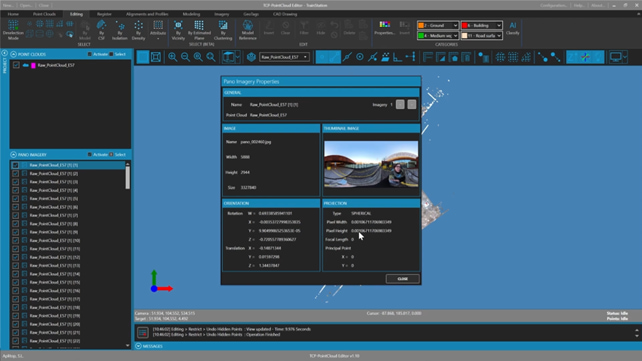Viewport: 642px width, 361px height.
Task: Choose the By Isolation selection tool
Action: (120, 30)
